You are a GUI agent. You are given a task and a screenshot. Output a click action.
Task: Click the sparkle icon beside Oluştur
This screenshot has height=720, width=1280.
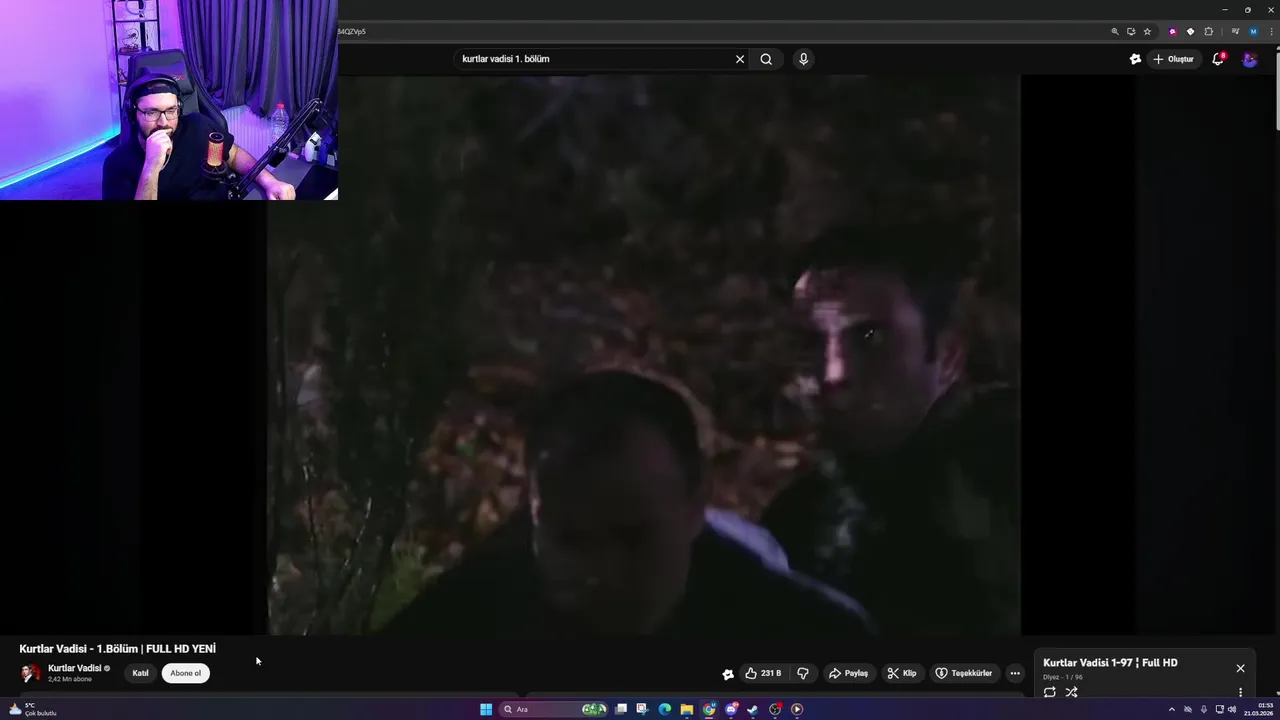[x=1135, y=59]
